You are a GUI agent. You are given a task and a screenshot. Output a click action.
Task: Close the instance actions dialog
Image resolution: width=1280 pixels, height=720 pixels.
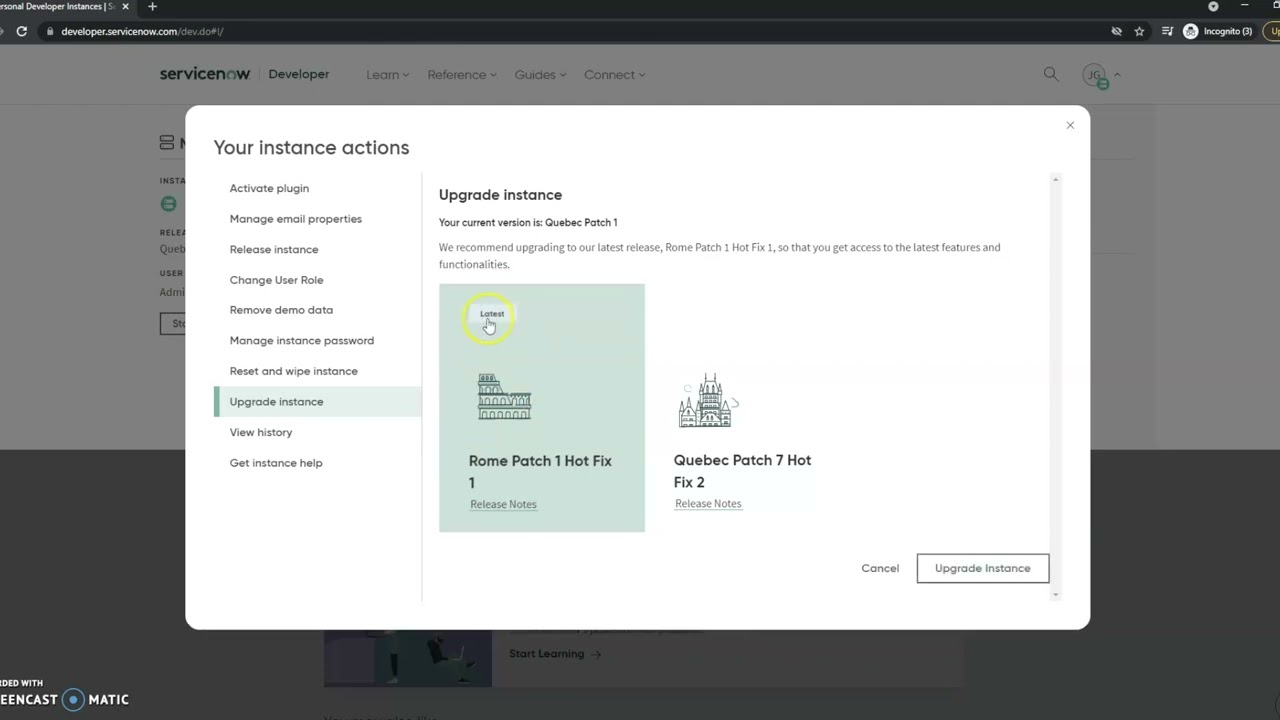pos(1070,125)
